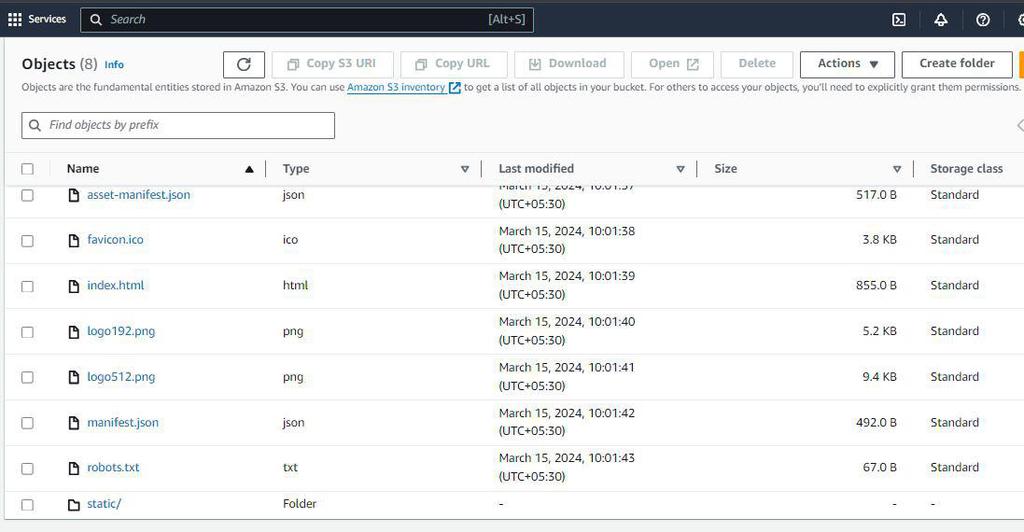Focus the Find objects by prefix field
Viewport: 1024px width, 532px height.
pyautogui.click(x=178, y=125)
